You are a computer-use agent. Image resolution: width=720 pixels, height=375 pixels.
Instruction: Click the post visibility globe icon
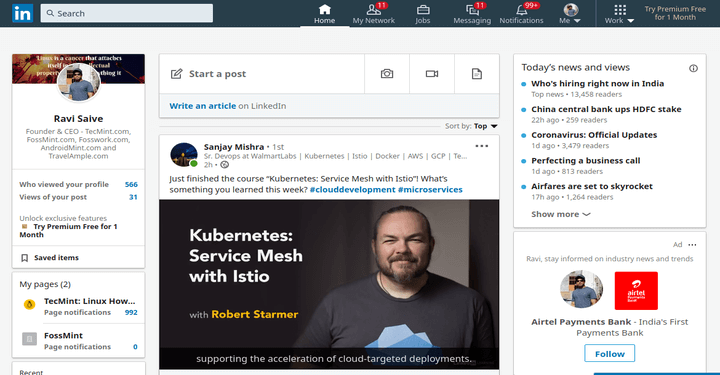pos(225,165)
